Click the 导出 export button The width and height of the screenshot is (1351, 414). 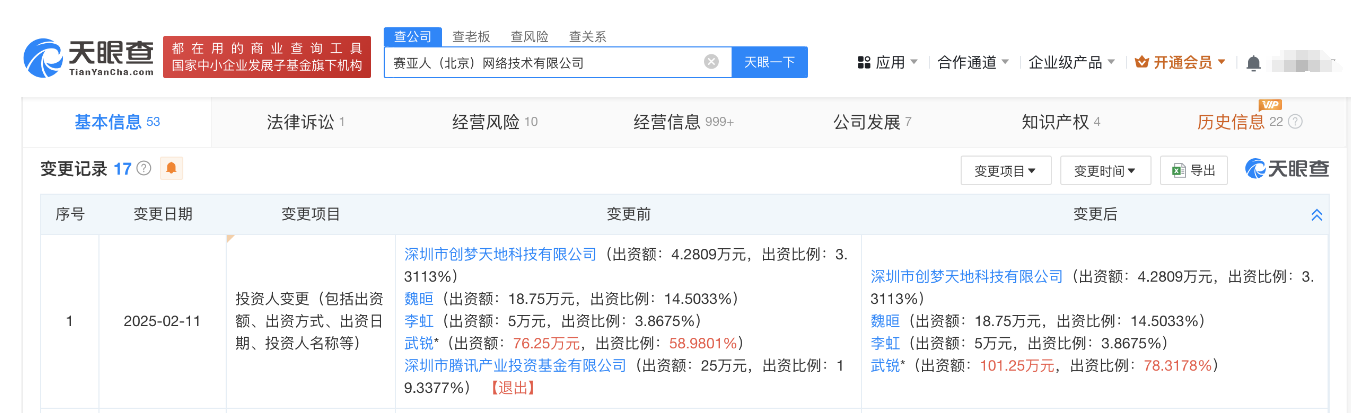click(1194, 171)
